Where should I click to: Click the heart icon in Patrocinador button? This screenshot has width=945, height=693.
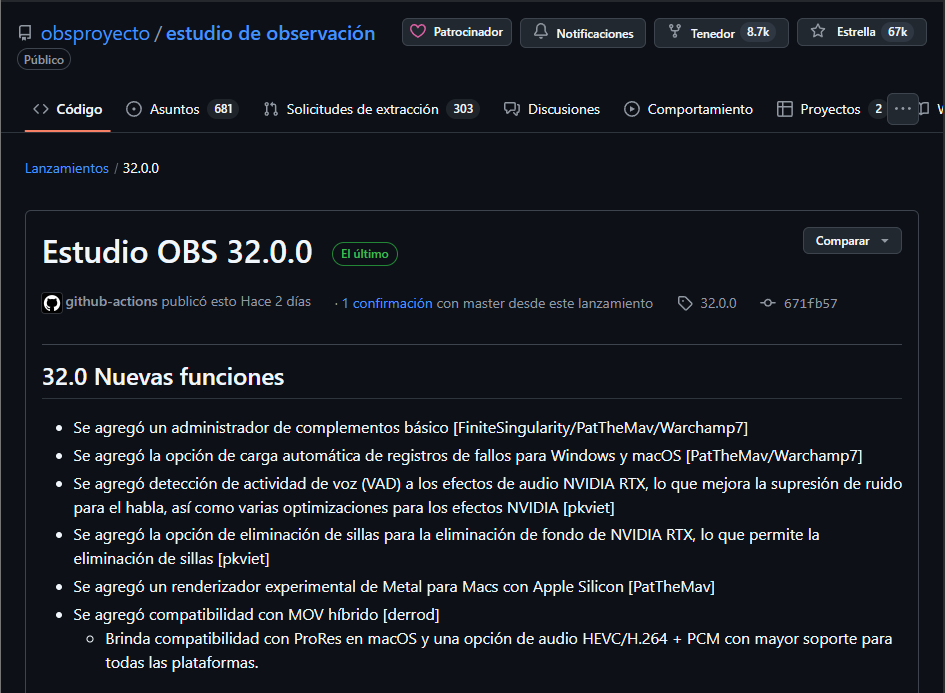(418, 31)
